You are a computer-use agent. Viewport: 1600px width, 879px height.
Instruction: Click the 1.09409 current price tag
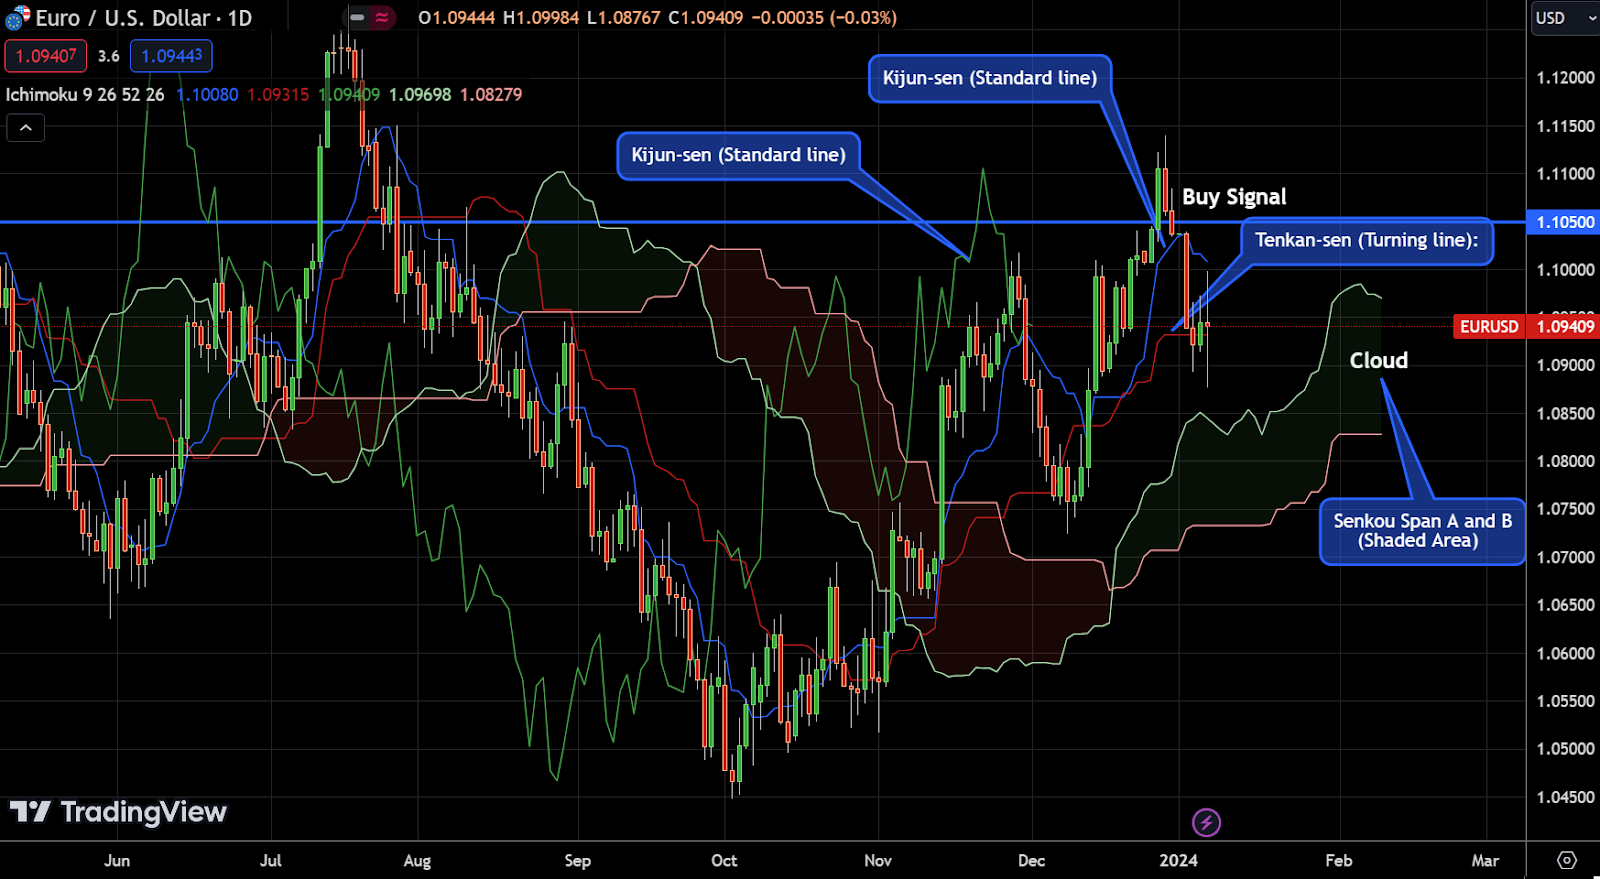(1563, 326)
